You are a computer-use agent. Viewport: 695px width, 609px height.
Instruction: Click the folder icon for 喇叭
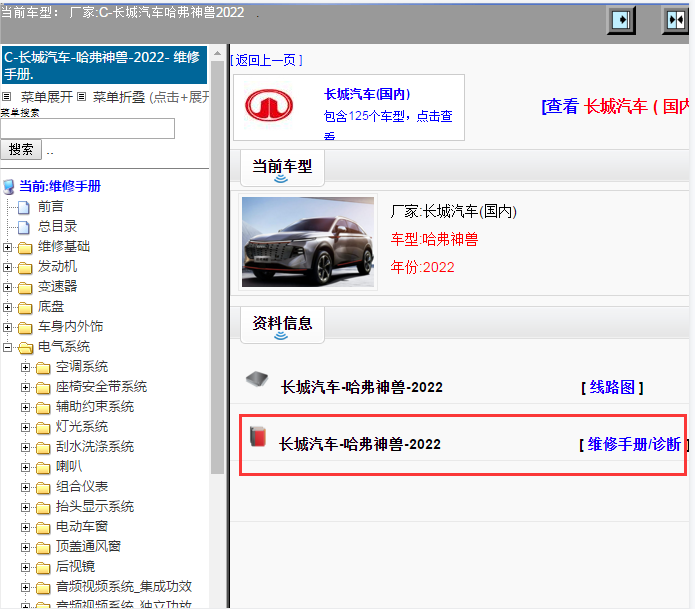tap(43, 467)
